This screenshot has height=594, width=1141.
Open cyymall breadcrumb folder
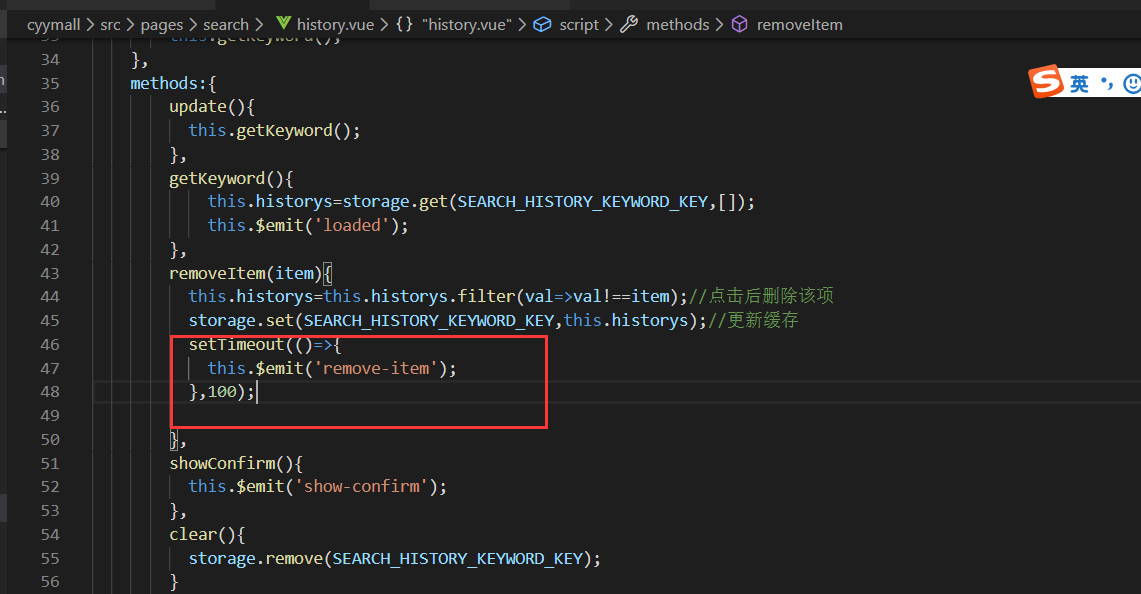[x=53, y=25]
